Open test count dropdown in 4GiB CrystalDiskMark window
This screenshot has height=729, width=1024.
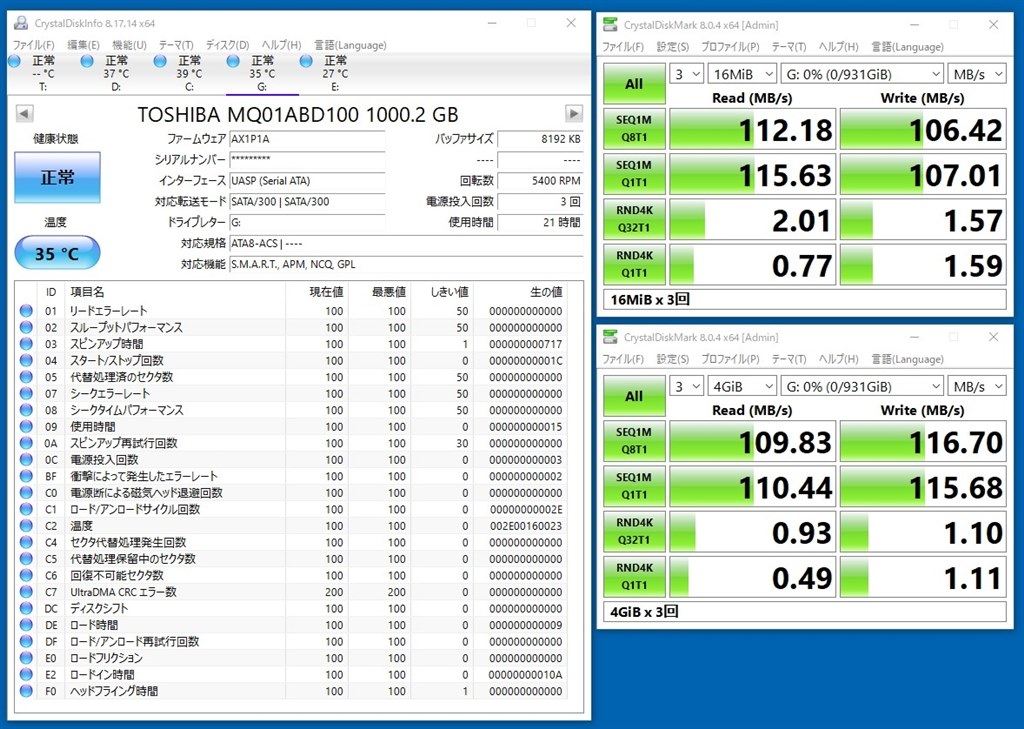click(x=686, y=386)
